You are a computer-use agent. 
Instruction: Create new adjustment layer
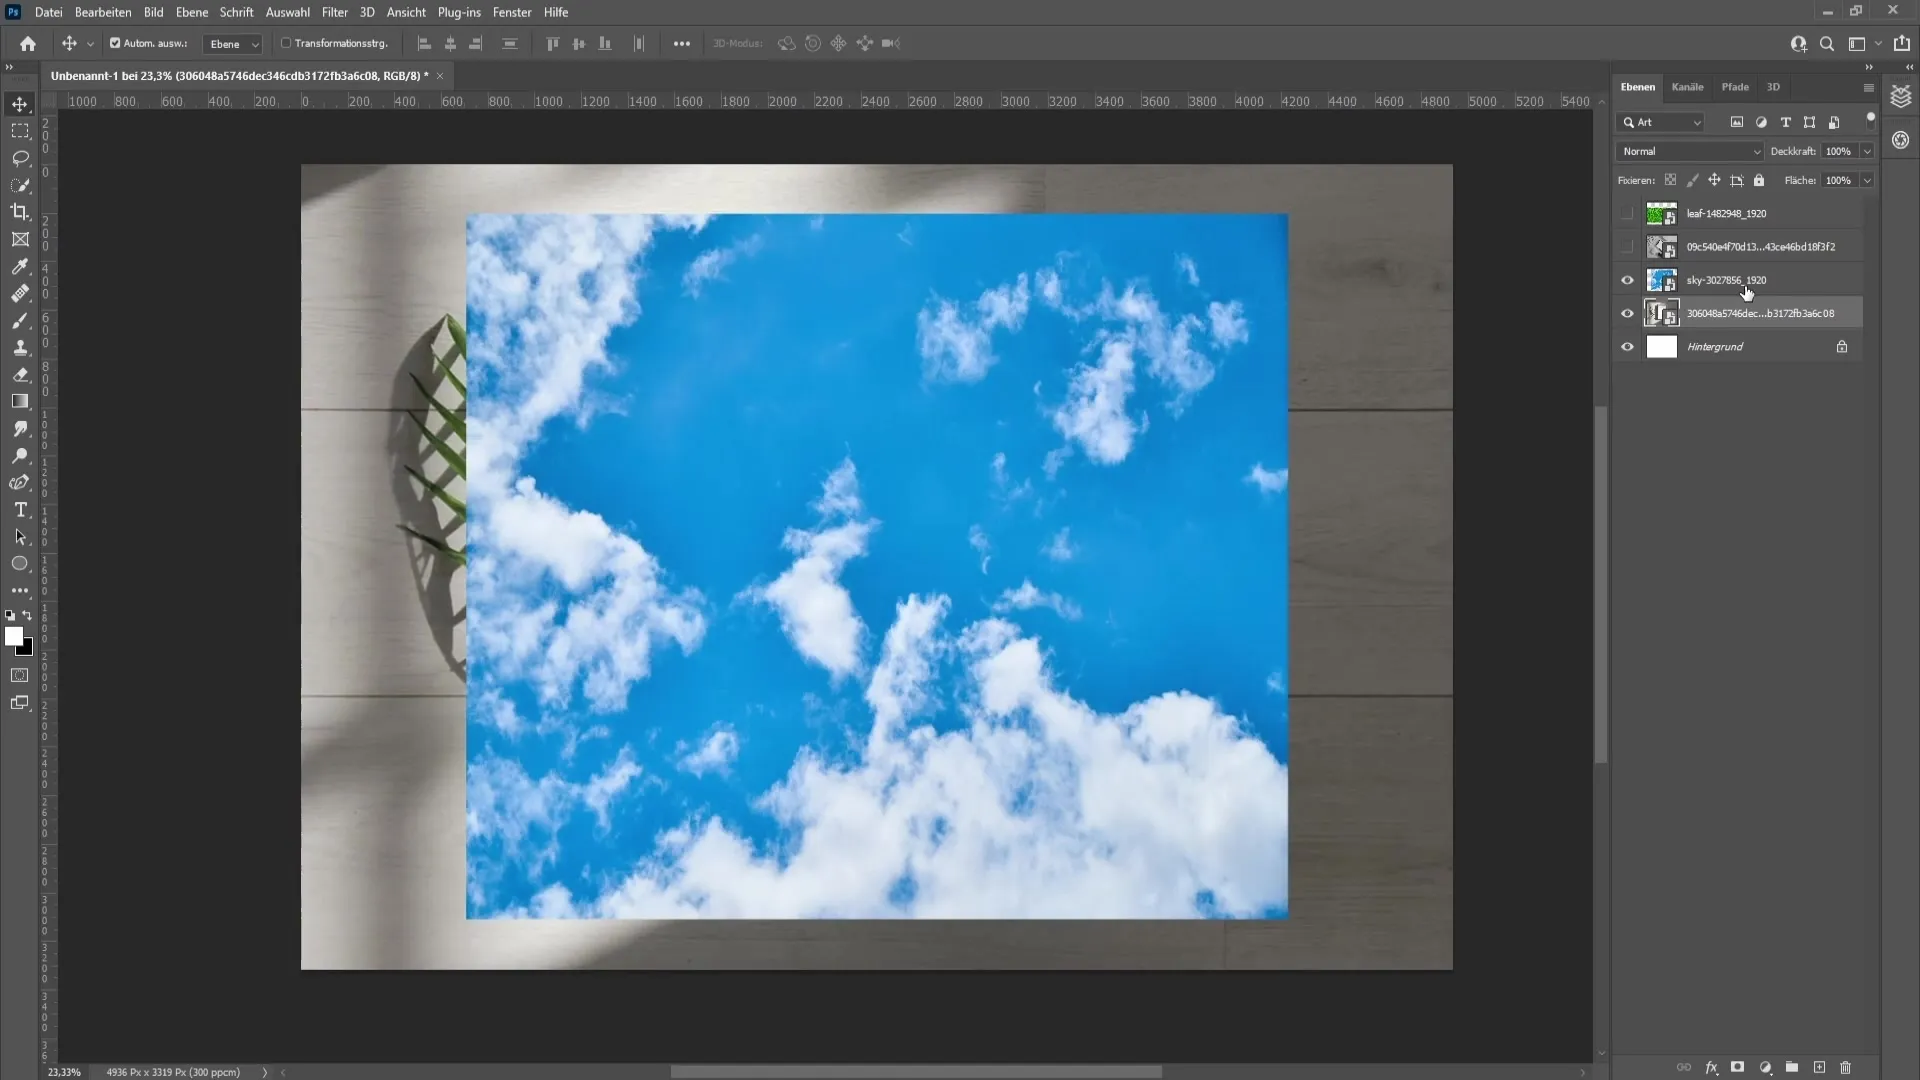(1765, 1067)
